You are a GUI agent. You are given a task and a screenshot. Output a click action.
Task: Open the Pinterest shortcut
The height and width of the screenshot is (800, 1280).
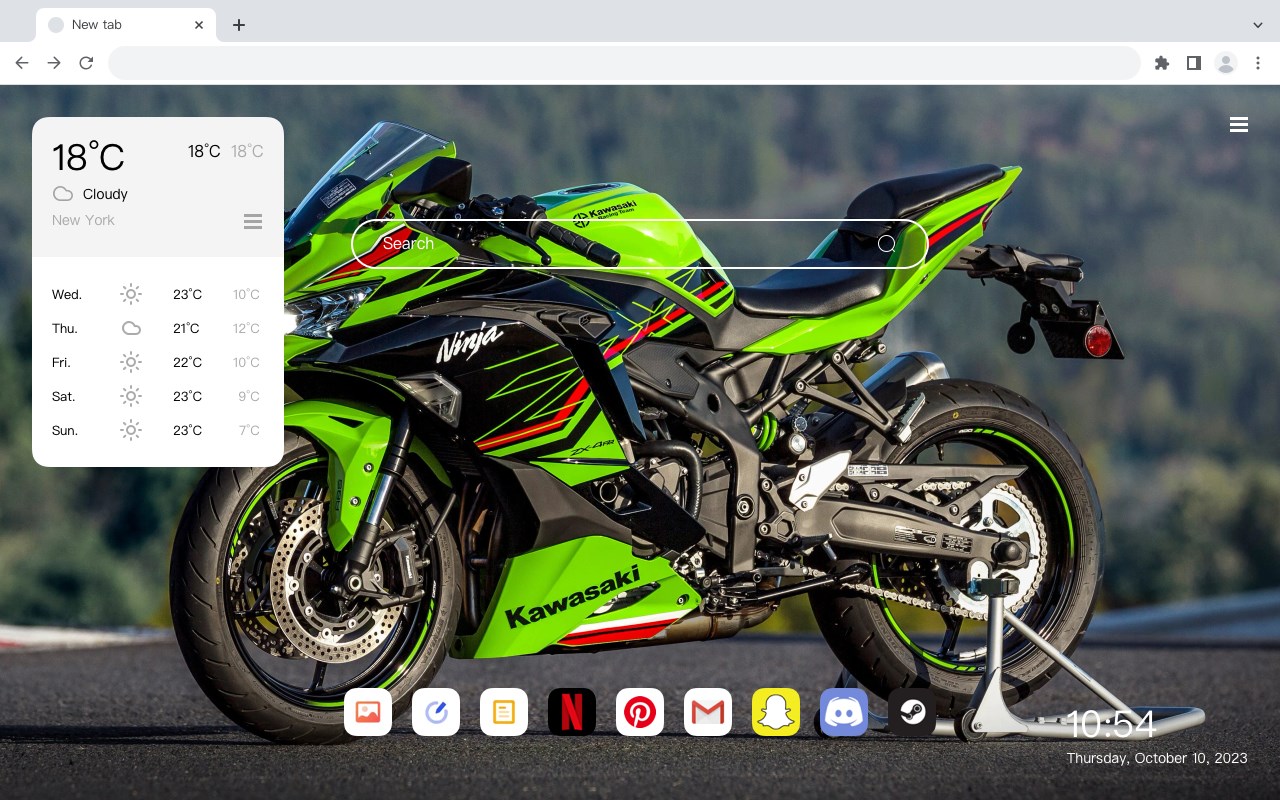coord(640,712)
